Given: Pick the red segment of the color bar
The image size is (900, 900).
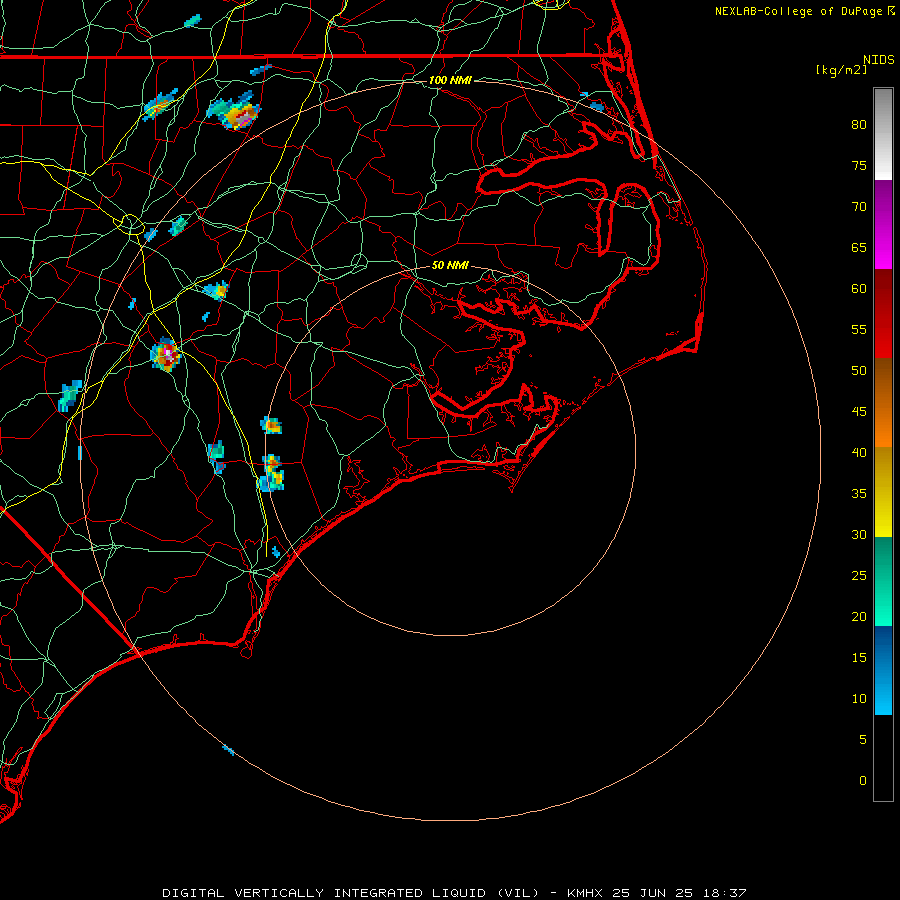Looking at the screenshot, I should (883, 314).
